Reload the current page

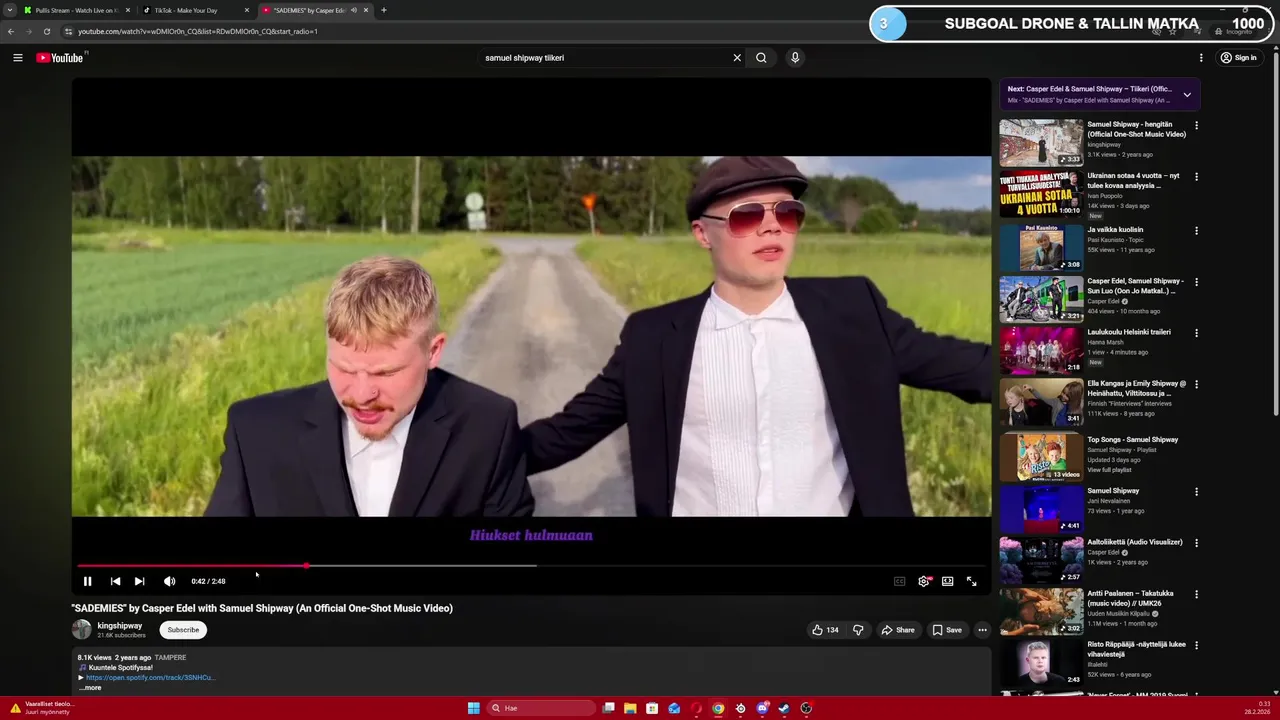tap(46, 31)
